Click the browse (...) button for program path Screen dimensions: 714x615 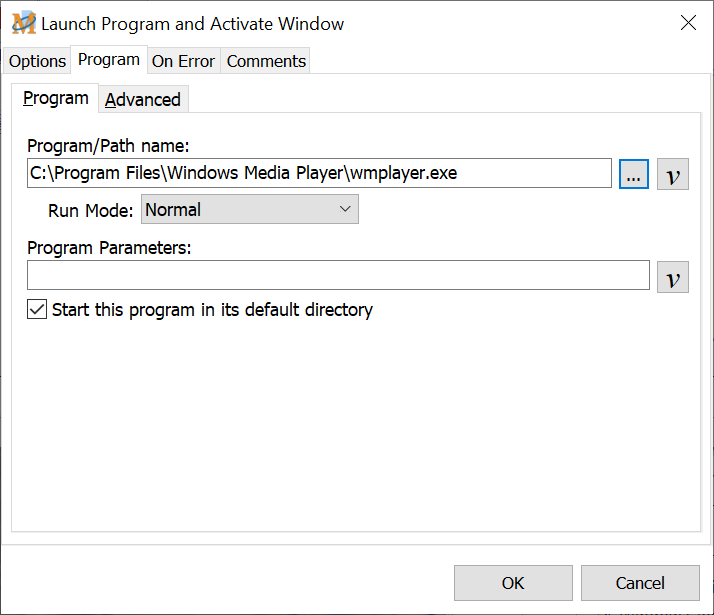pyautogui.click(x=634, y=174)
